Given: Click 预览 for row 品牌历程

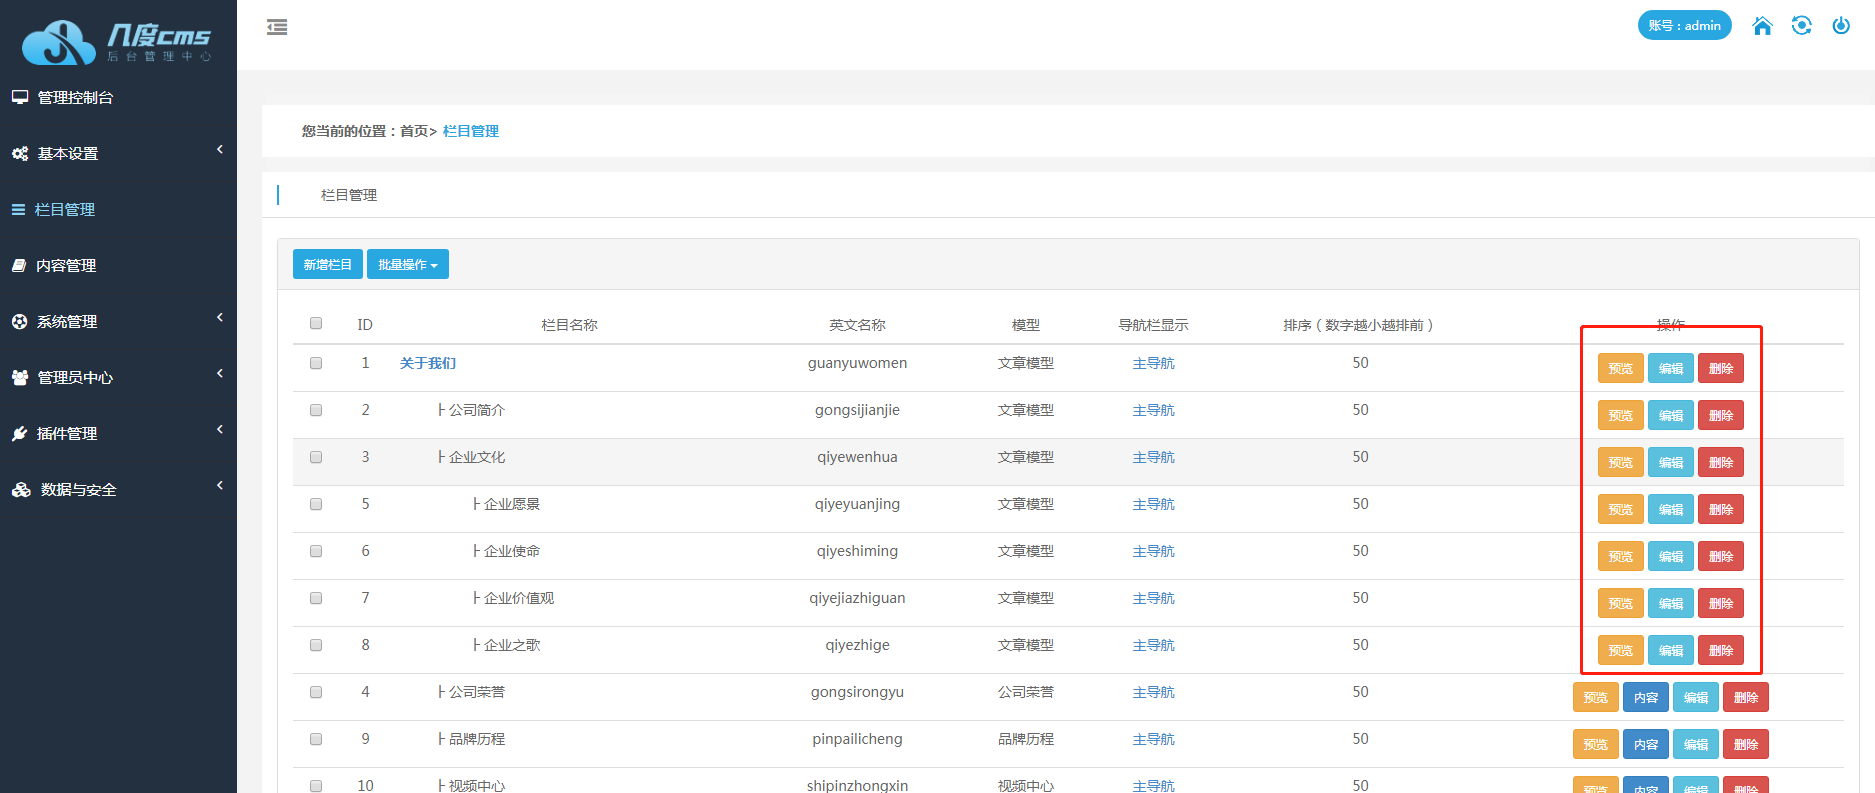Looking at the screenshot, I should pos(1595,744).
